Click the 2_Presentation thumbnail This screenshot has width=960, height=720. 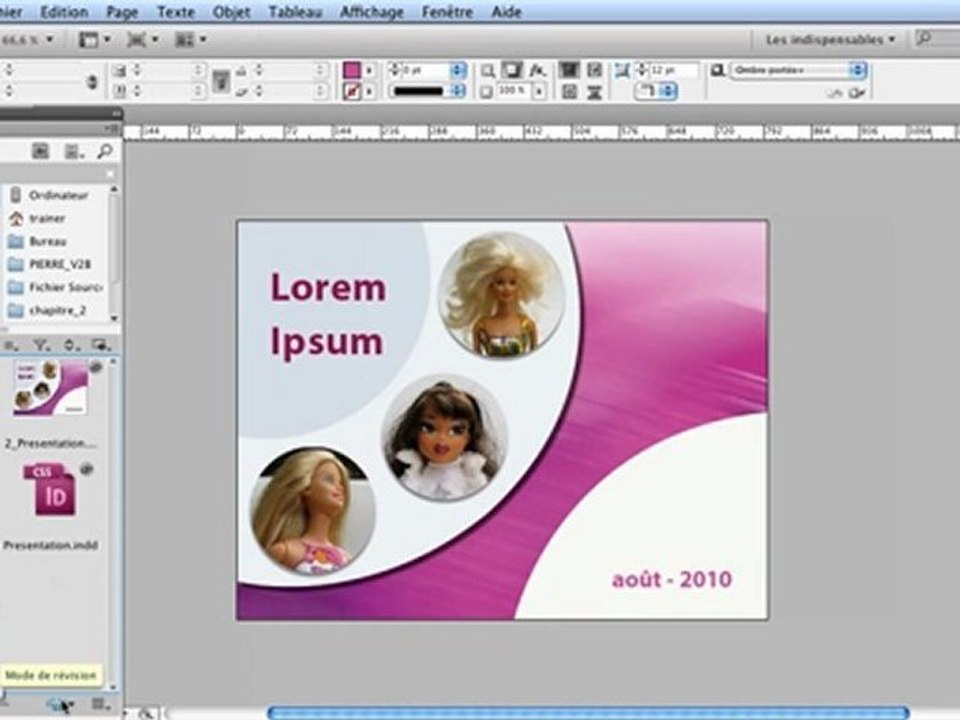(51, 388)
